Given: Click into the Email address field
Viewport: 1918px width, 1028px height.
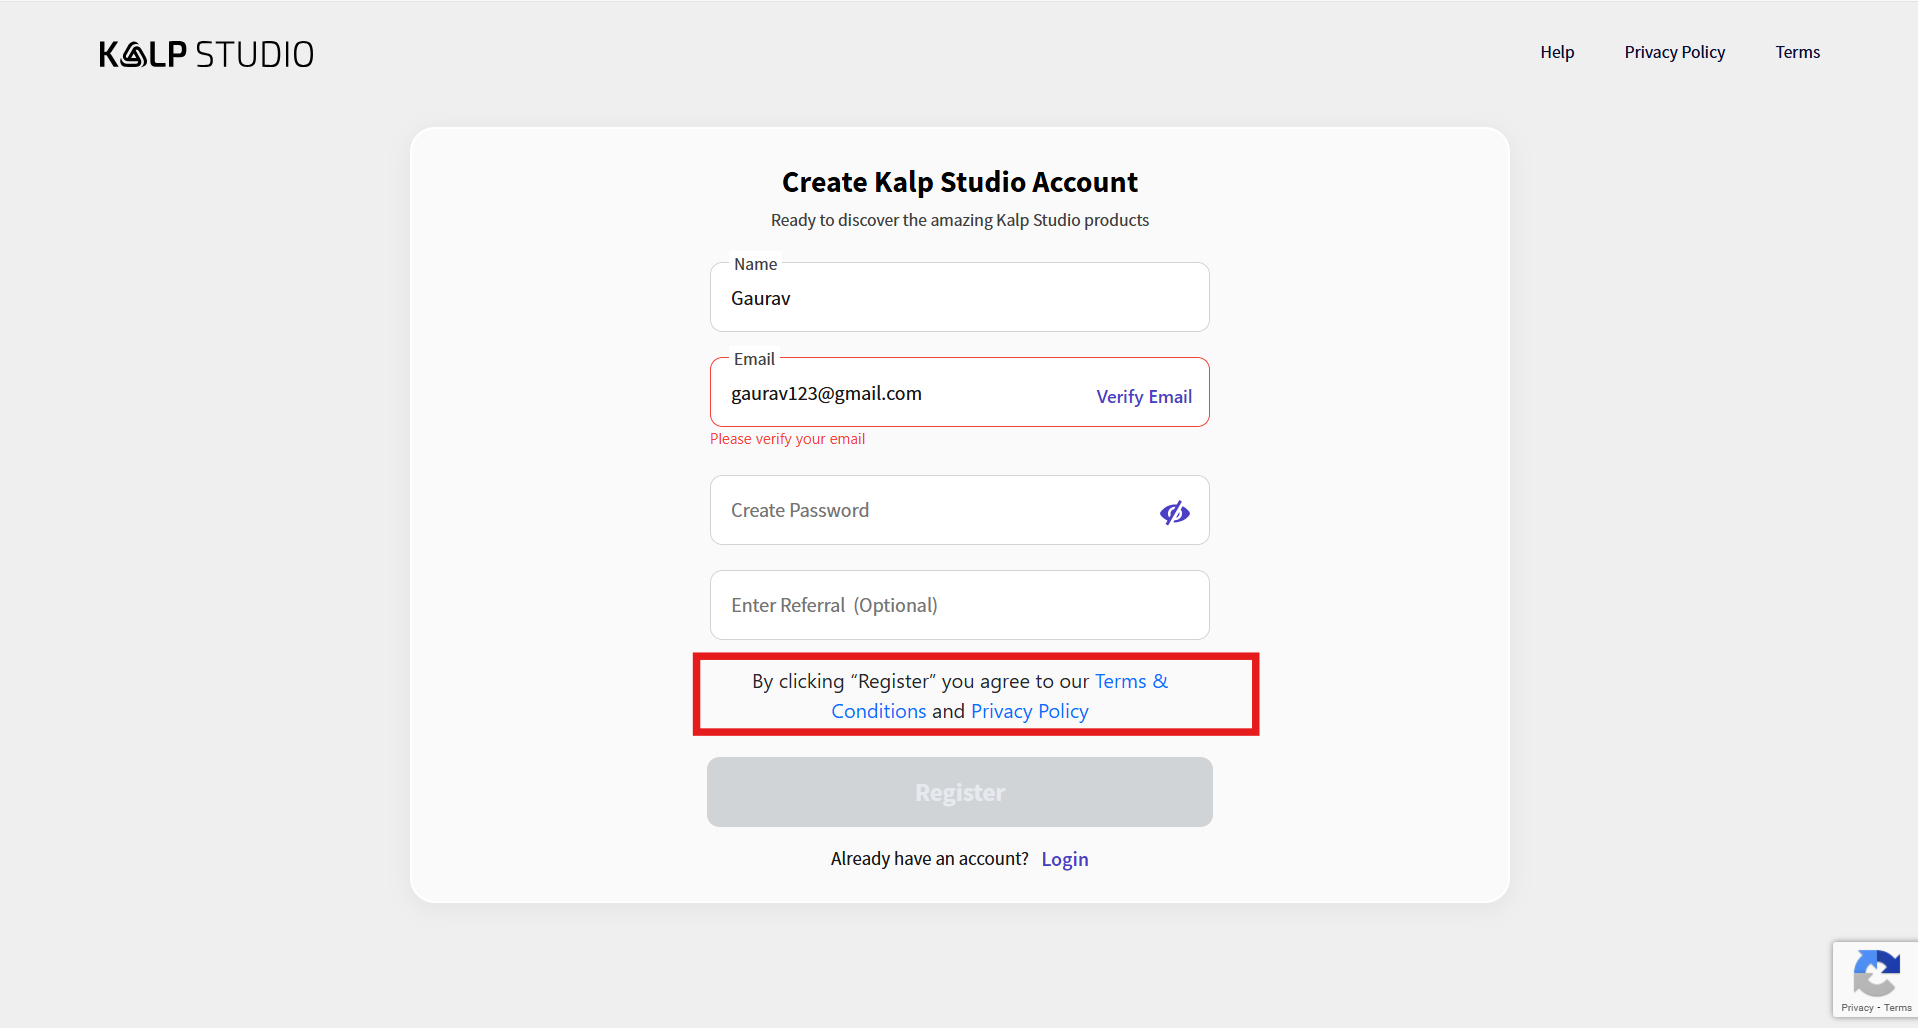Looking at the screenshot, I should (900, 394).
